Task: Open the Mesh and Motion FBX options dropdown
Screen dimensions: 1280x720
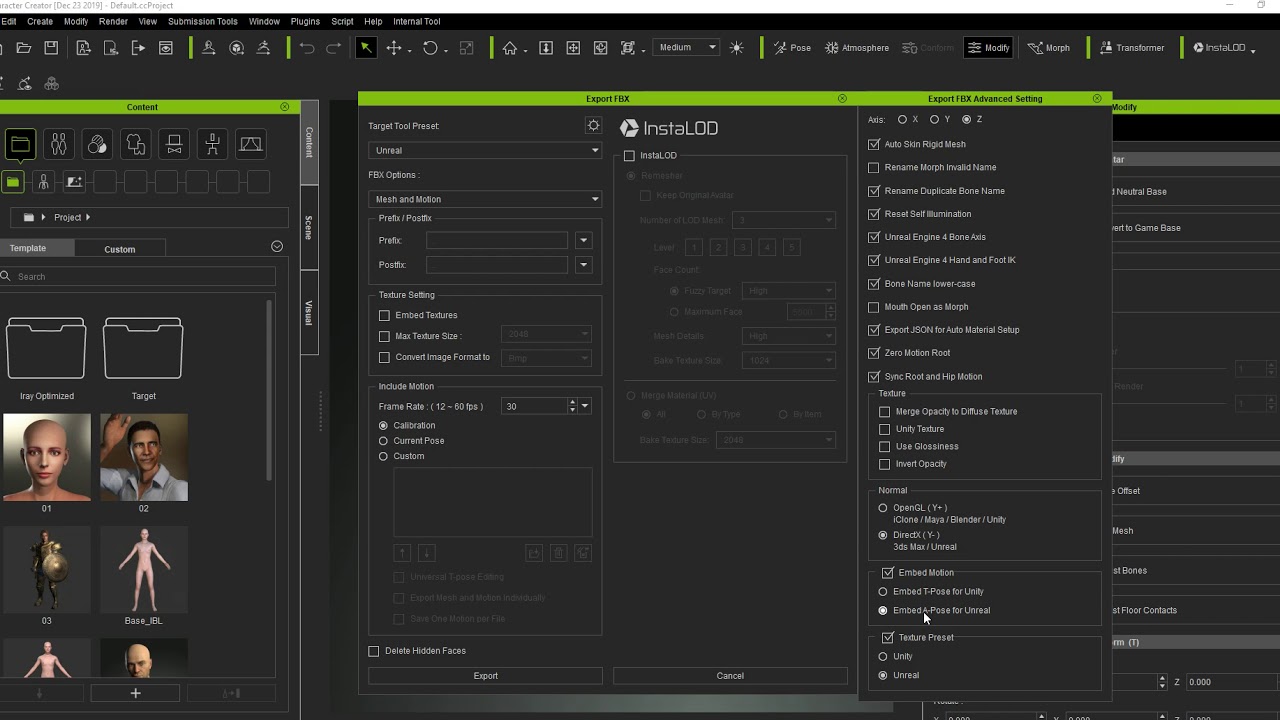Action: [x=485, y=199]
